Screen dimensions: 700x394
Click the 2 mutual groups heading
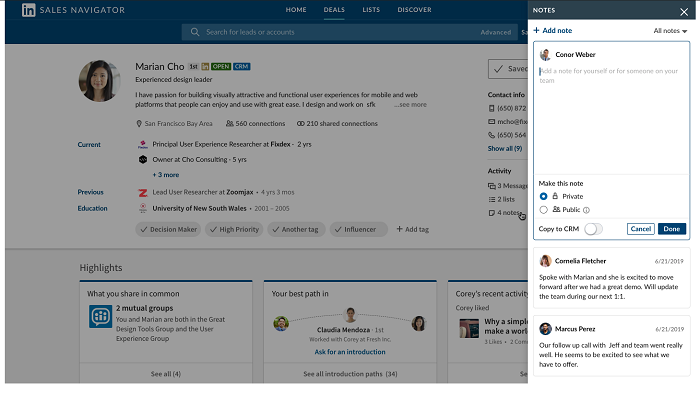click(x=145, y=308)
